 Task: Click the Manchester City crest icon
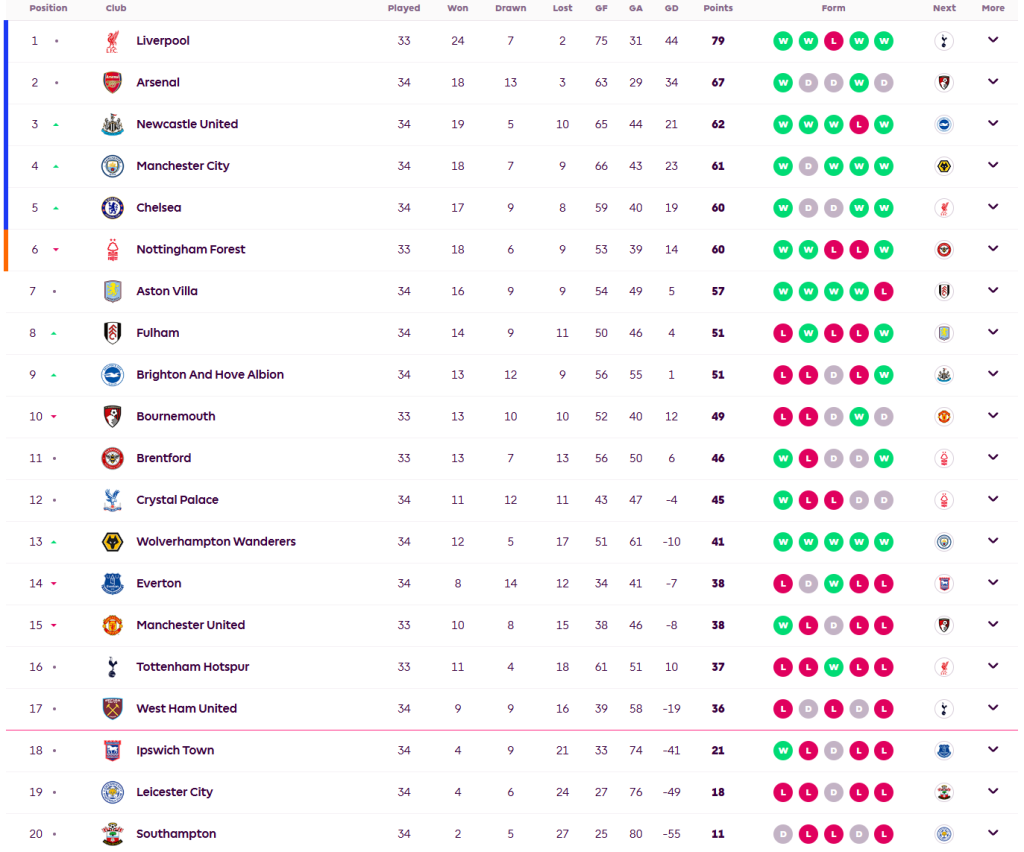pos(112,166)
